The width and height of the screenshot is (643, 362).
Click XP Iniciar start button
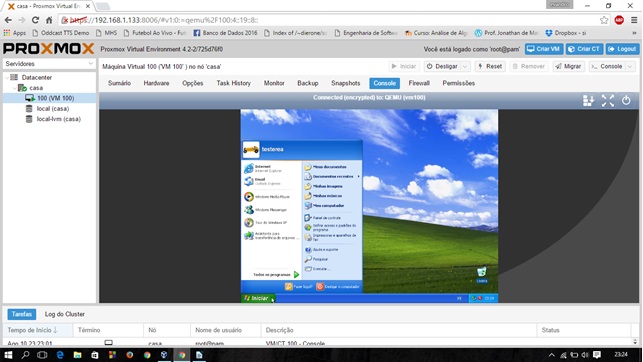click(257, 298)
